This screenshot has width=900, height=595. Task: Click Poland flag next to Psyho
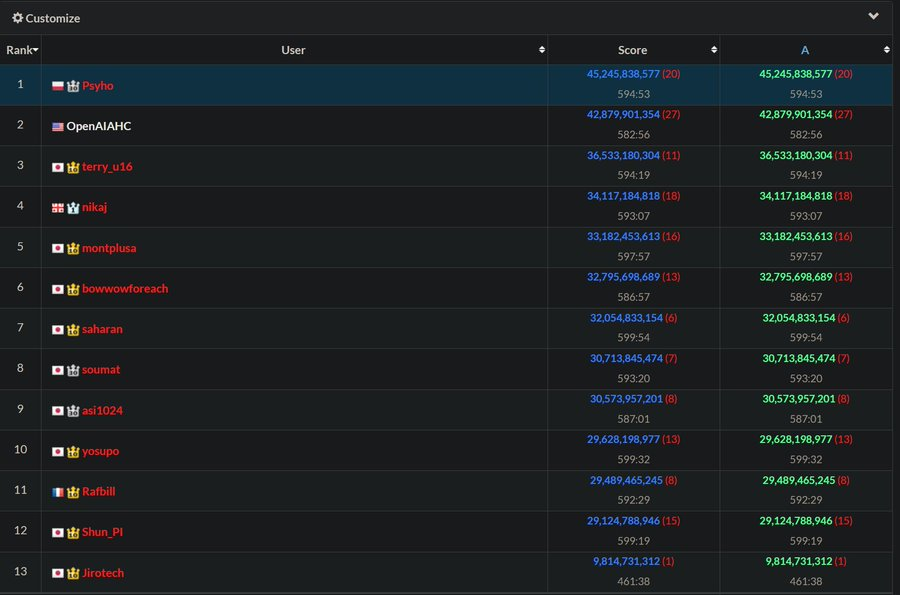pyautogui.click(x=57, y=86)
